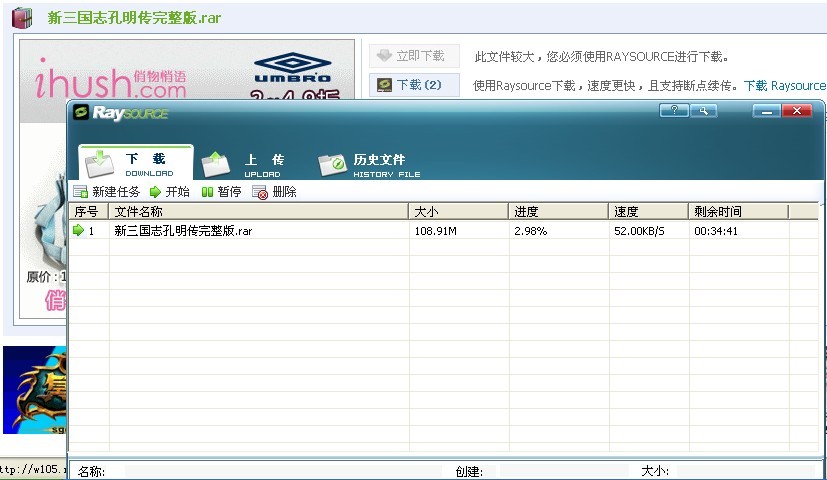The image size is (827, 480).
Task: Sort by 序号 column header
Action: point(89,212)
